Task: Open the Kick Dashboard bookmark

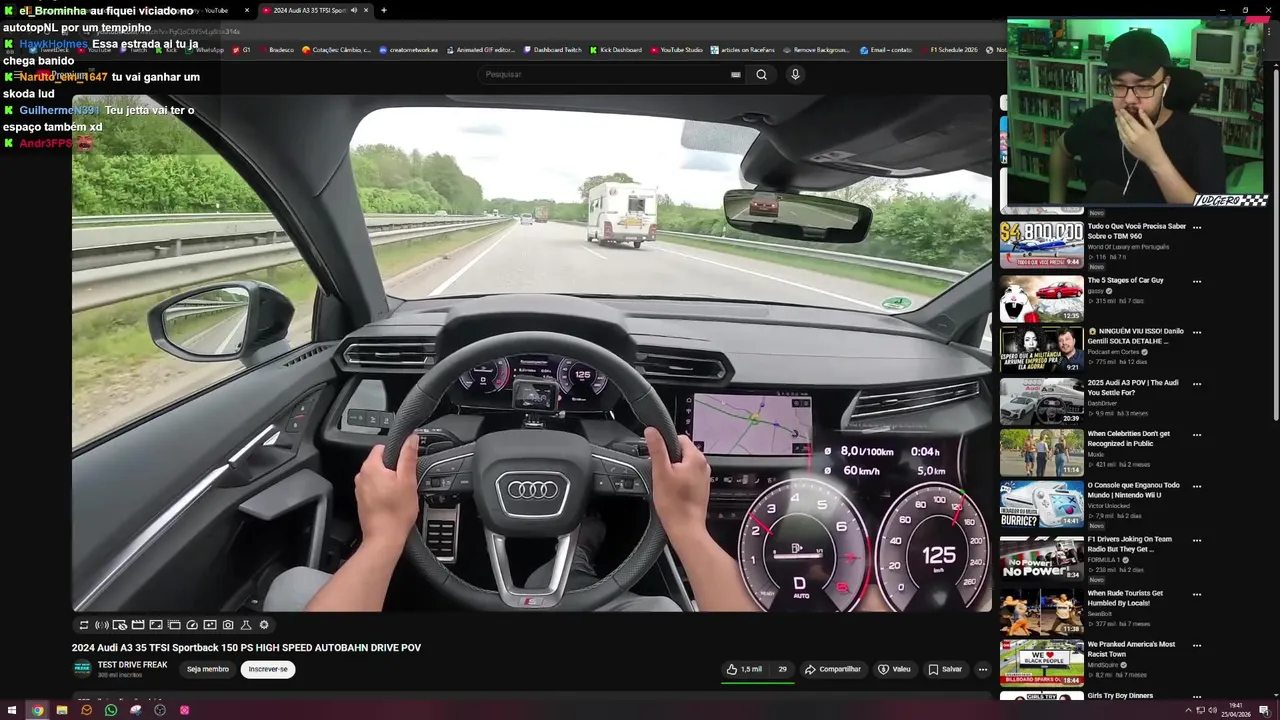Action: (616, 49)
